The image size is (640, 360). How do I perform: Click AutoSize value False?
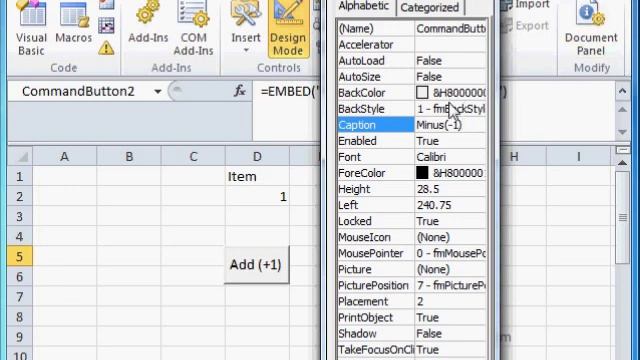pos(429,77)
